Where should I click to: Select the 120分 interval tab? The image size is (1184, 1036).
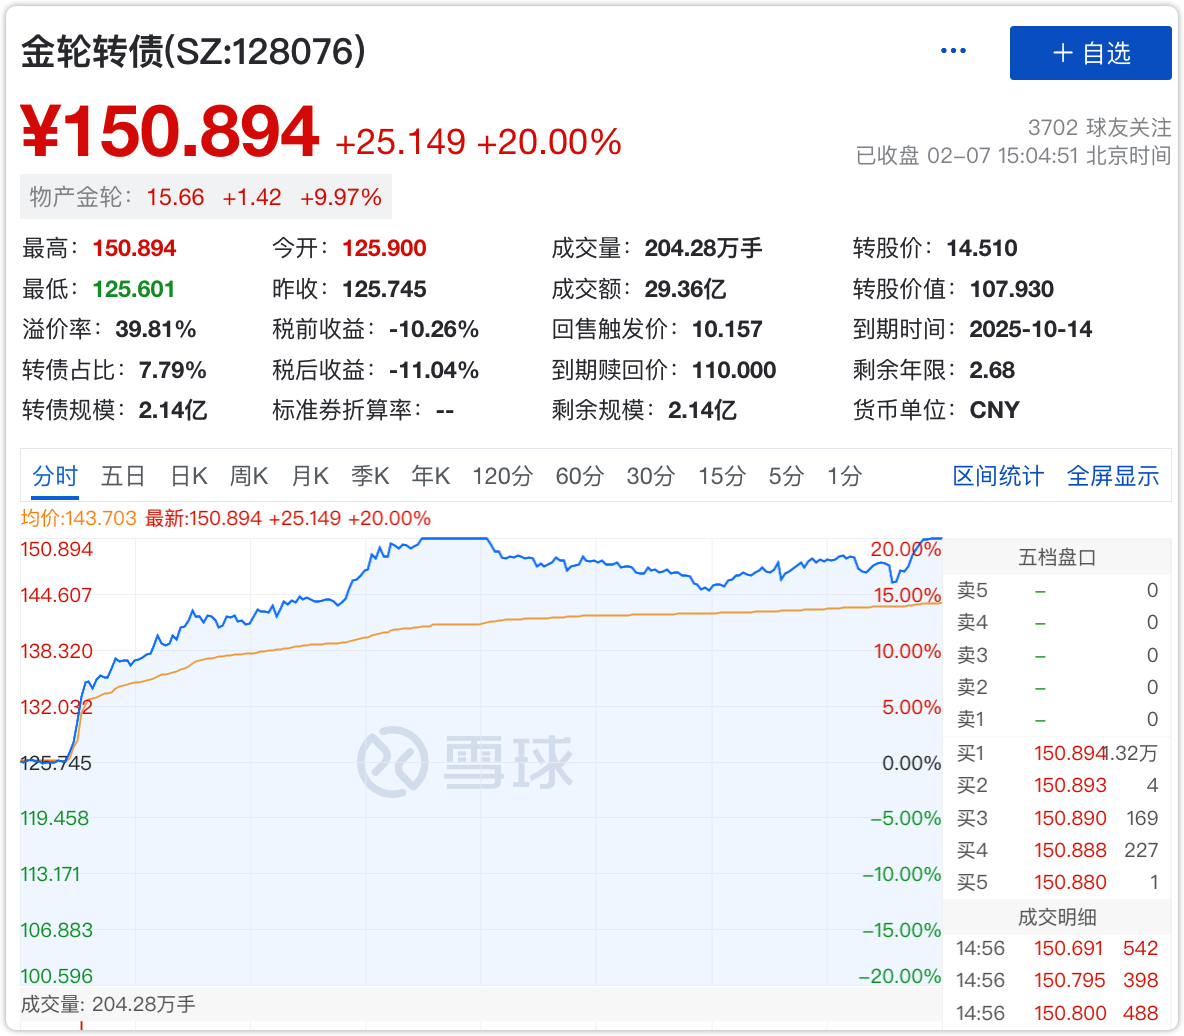point(502,477)
